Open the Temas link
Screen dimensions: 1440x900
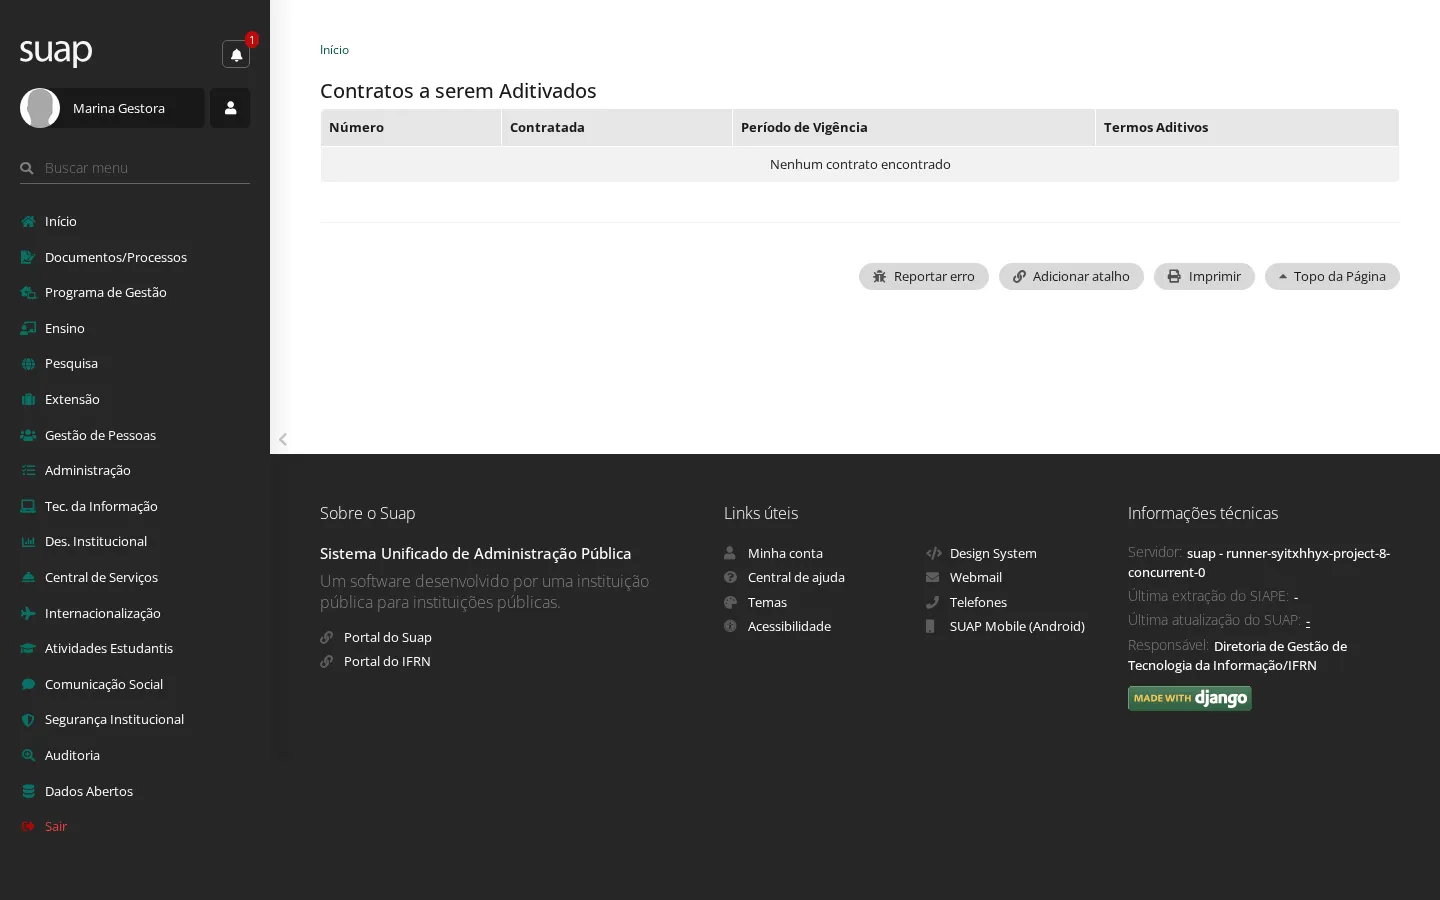click(x=767, y=602)
